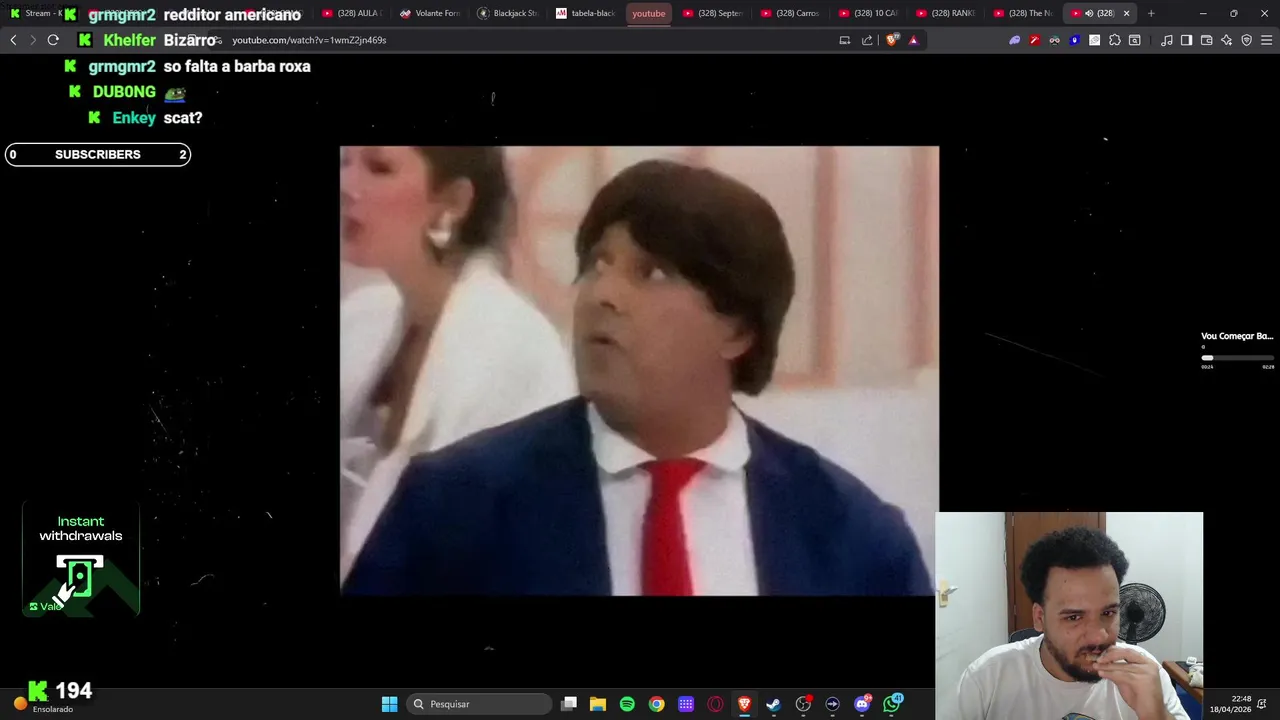Click the purple feather extension icon
Image resolution: width=1280 pixels, height=720 pixels.
tap(1014, 40)
